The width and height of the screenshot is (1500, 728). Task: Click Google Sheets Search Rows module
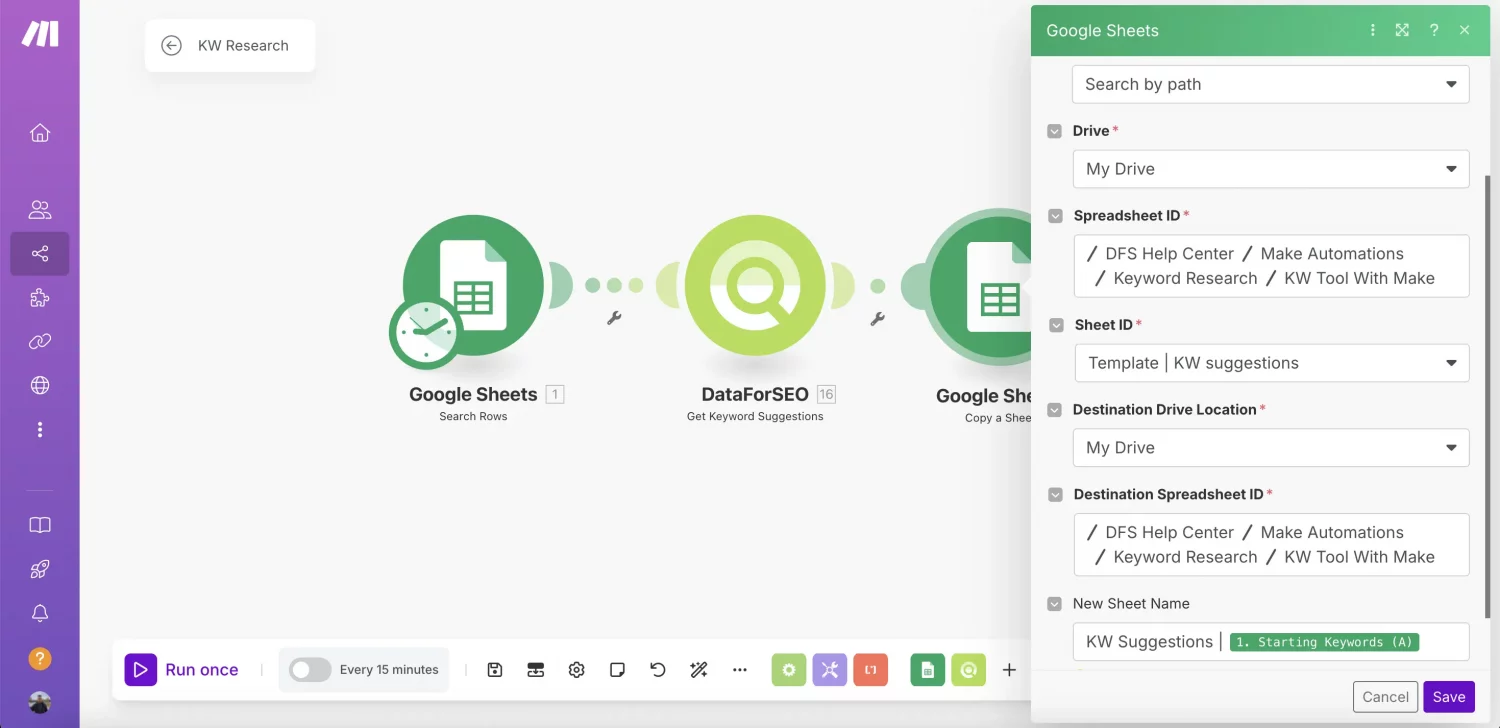pos(473,285)
